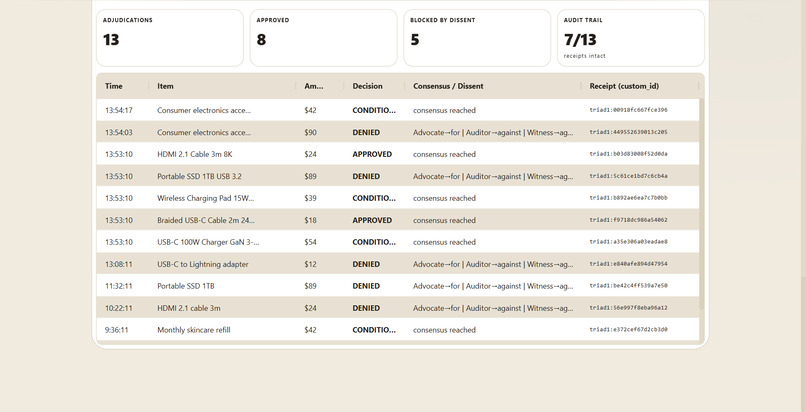Select the 13:54:03 timestamp cell
The height and width of the screenshot is (412, 806).
click(119, 133)
